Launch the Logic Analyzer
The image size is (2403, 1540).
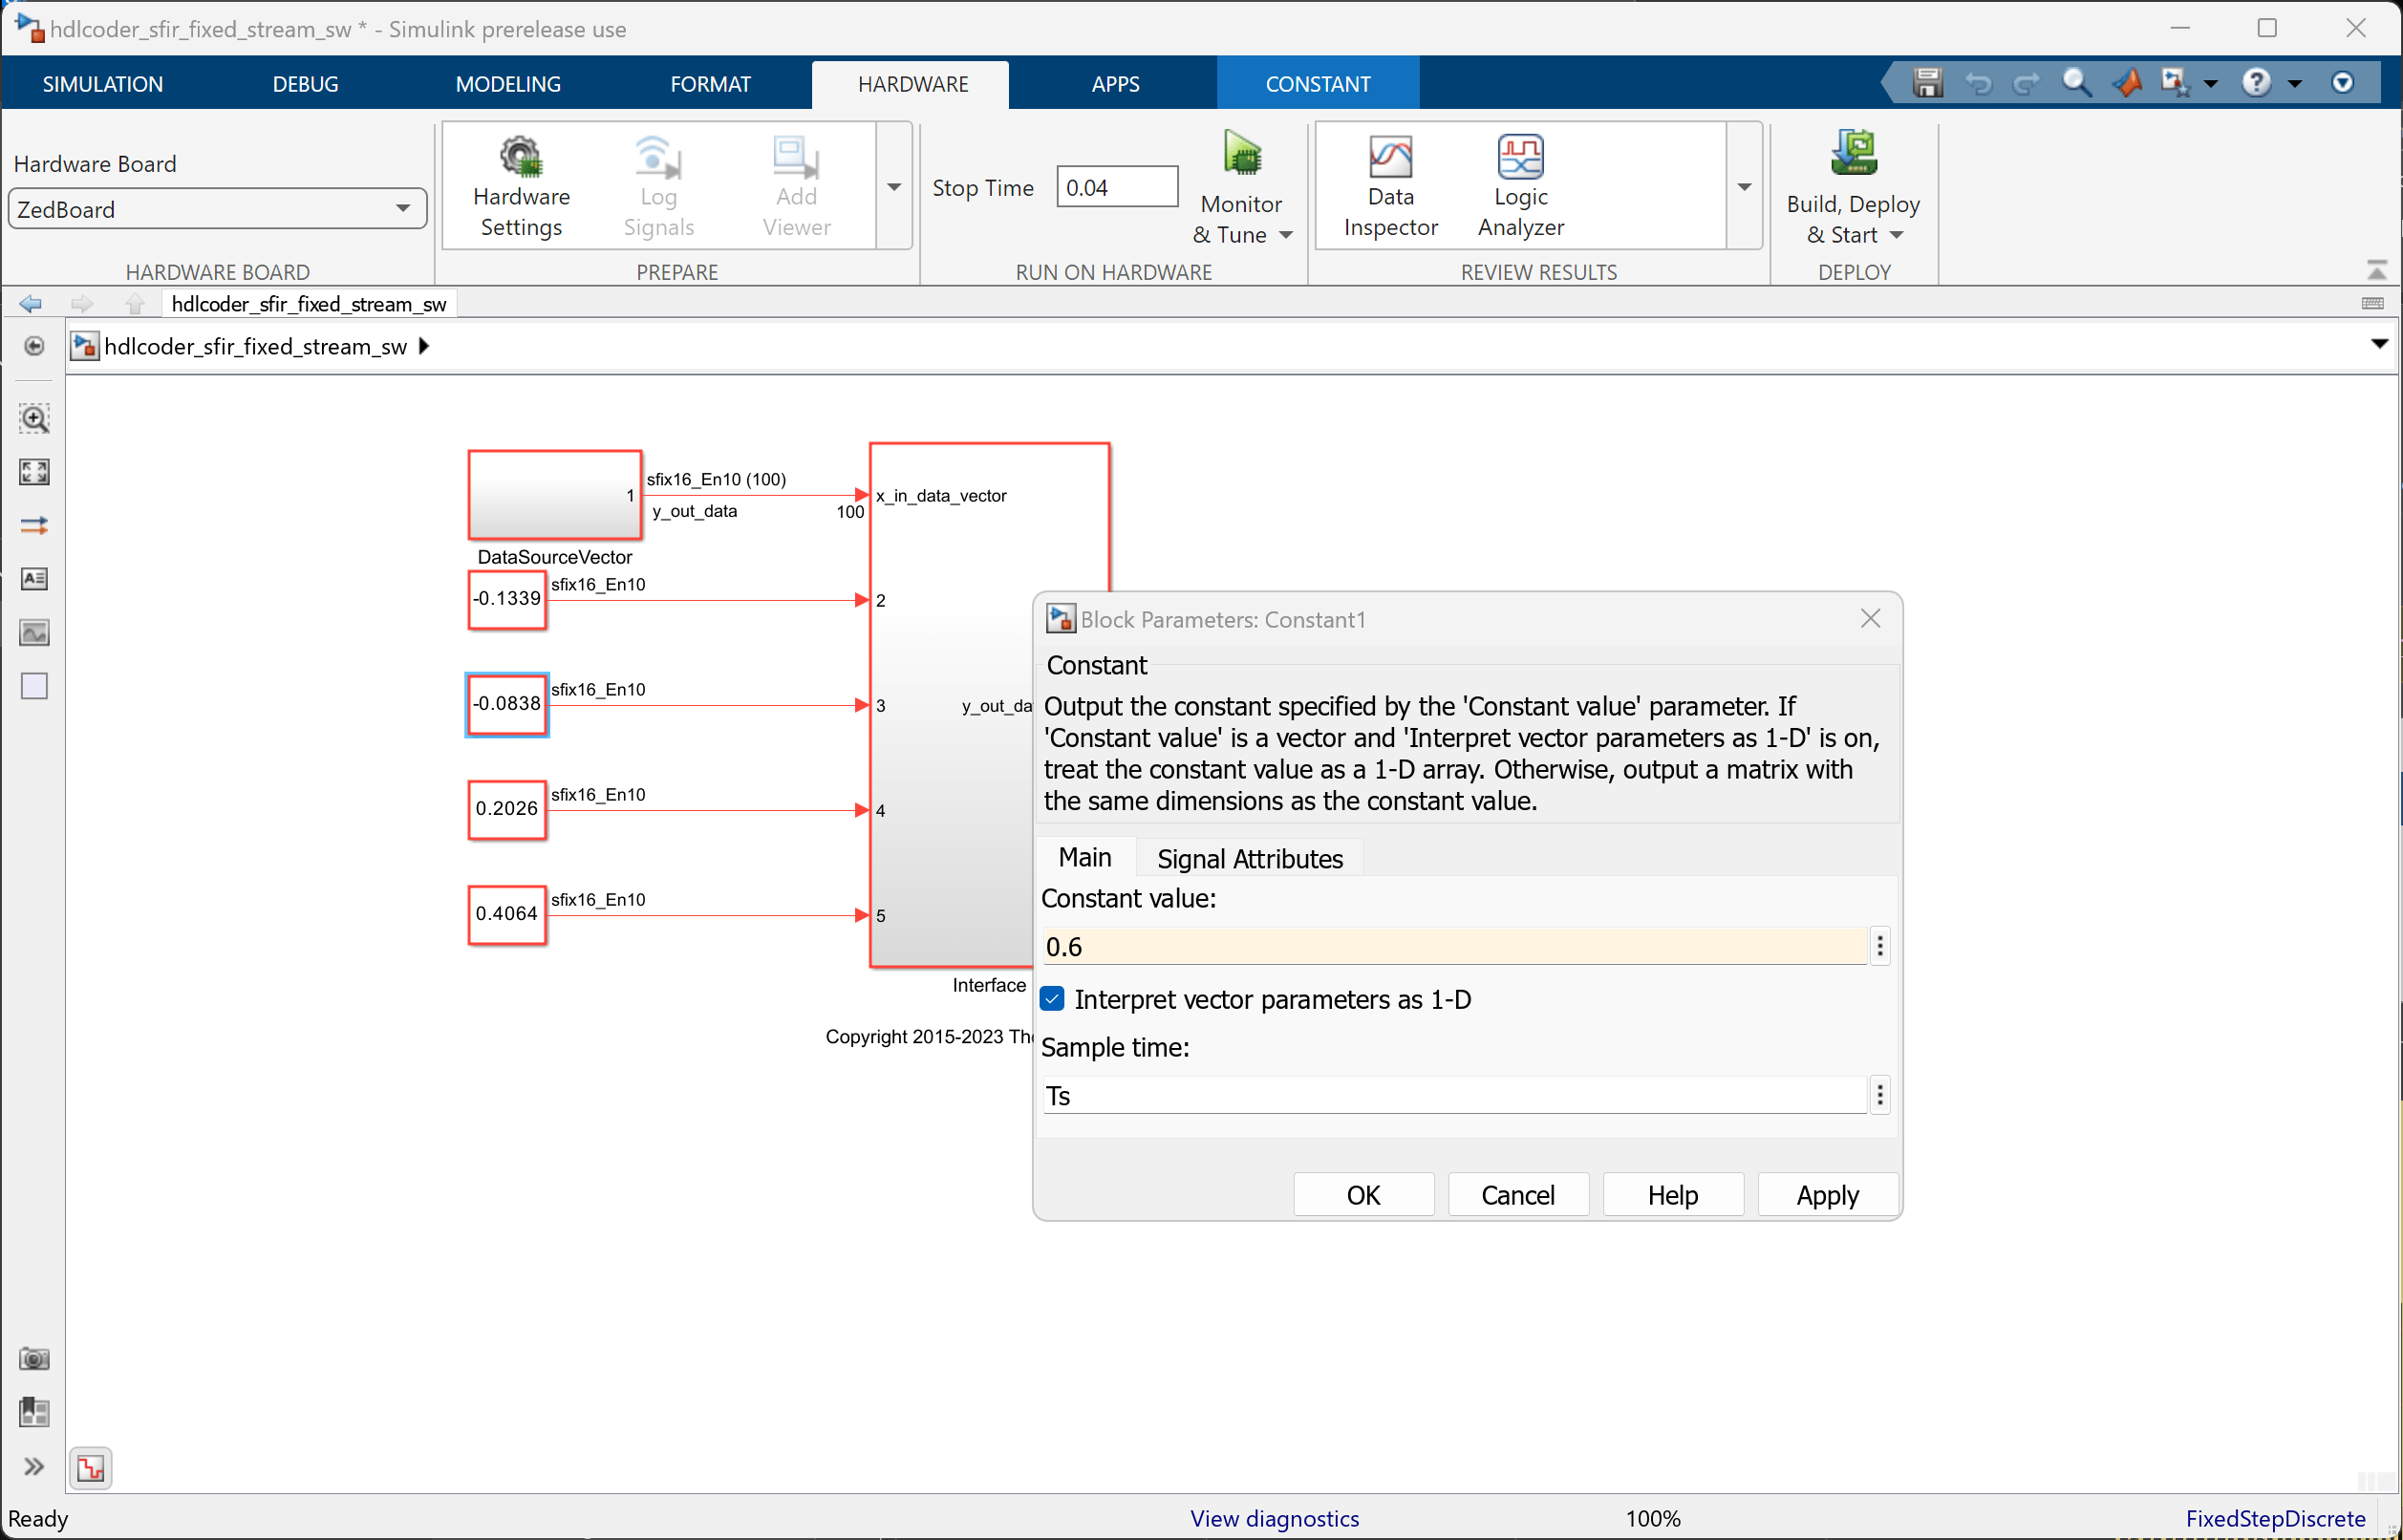(x=1520, y=186)
